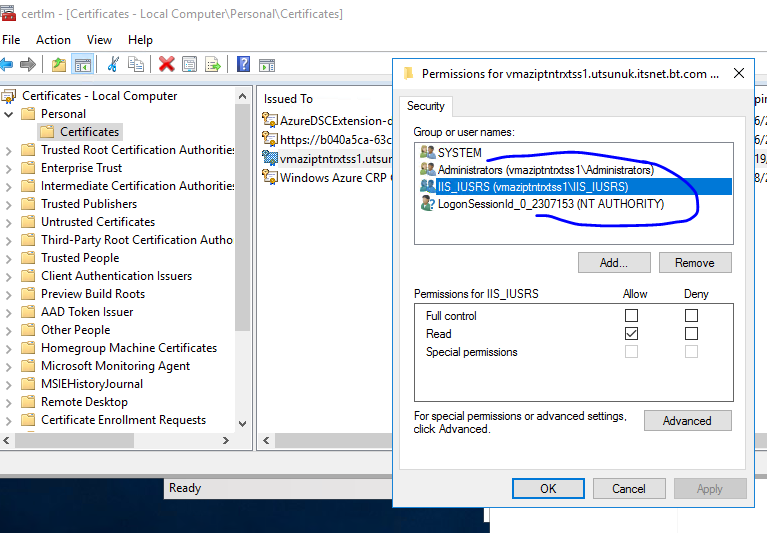Click the Windows Azure CRP certificate icon

(x=270, y=177)
